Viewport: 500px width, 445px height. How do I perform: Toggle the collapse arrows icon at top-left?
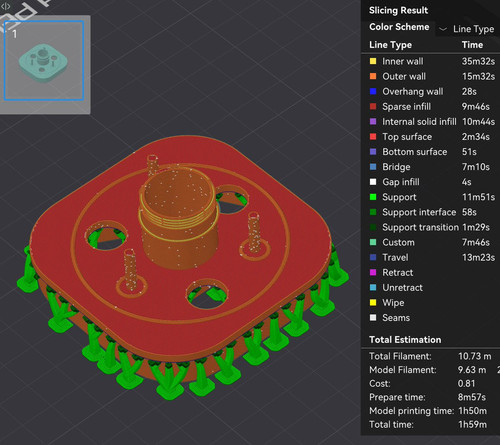click(6, 6)
